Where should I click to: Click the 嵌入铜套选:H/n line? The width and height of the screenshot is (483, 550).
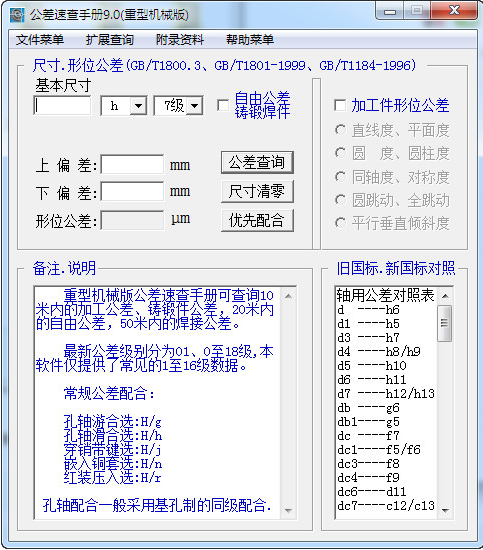tap(113, 464)
